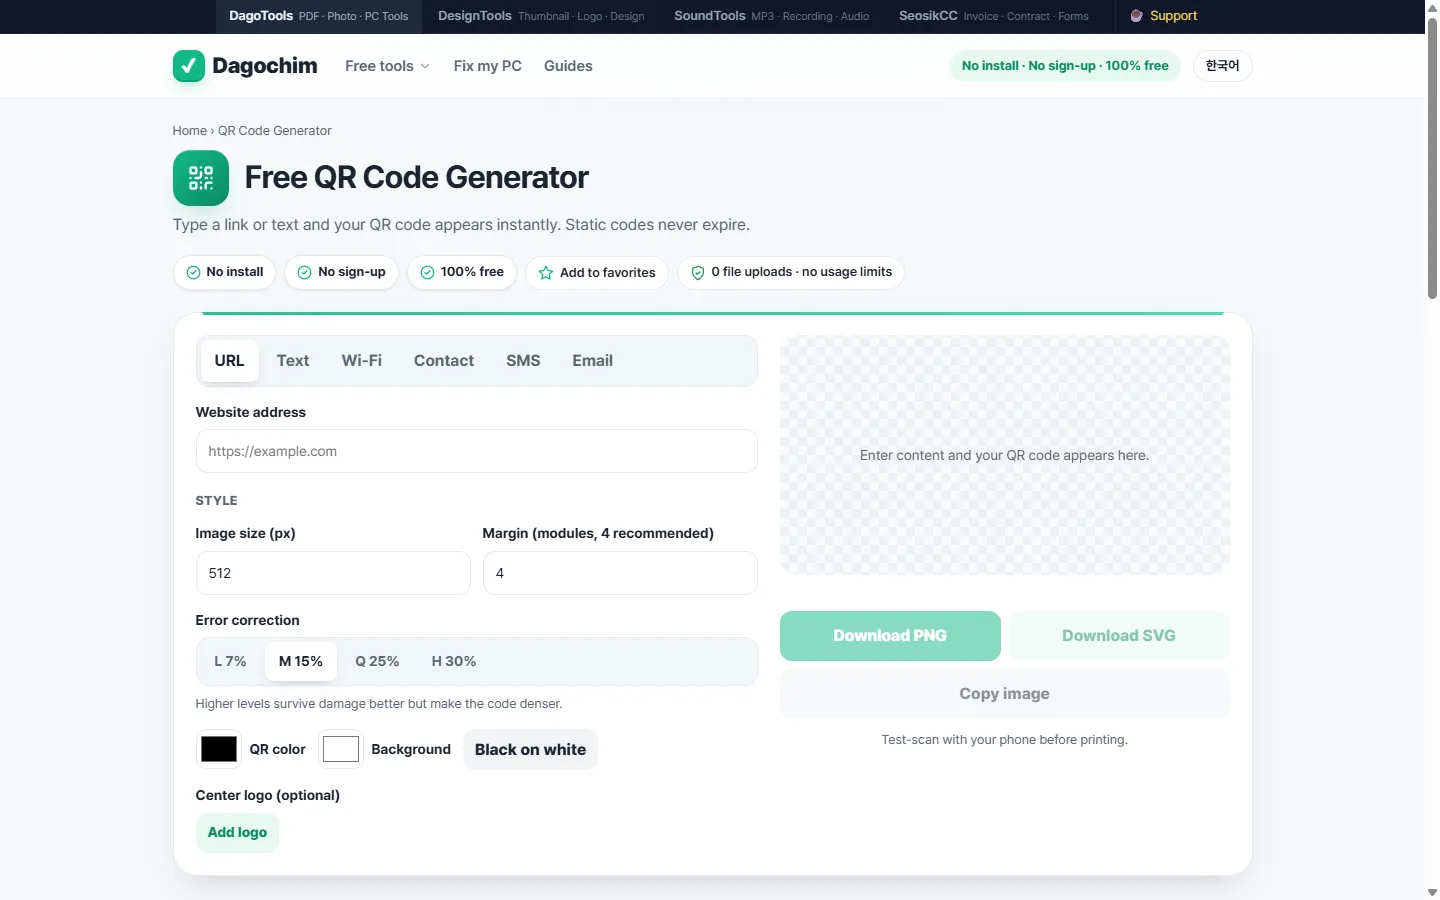Click the Copy image button
The image size is (1440, 900).
[x=1004, y=694]
